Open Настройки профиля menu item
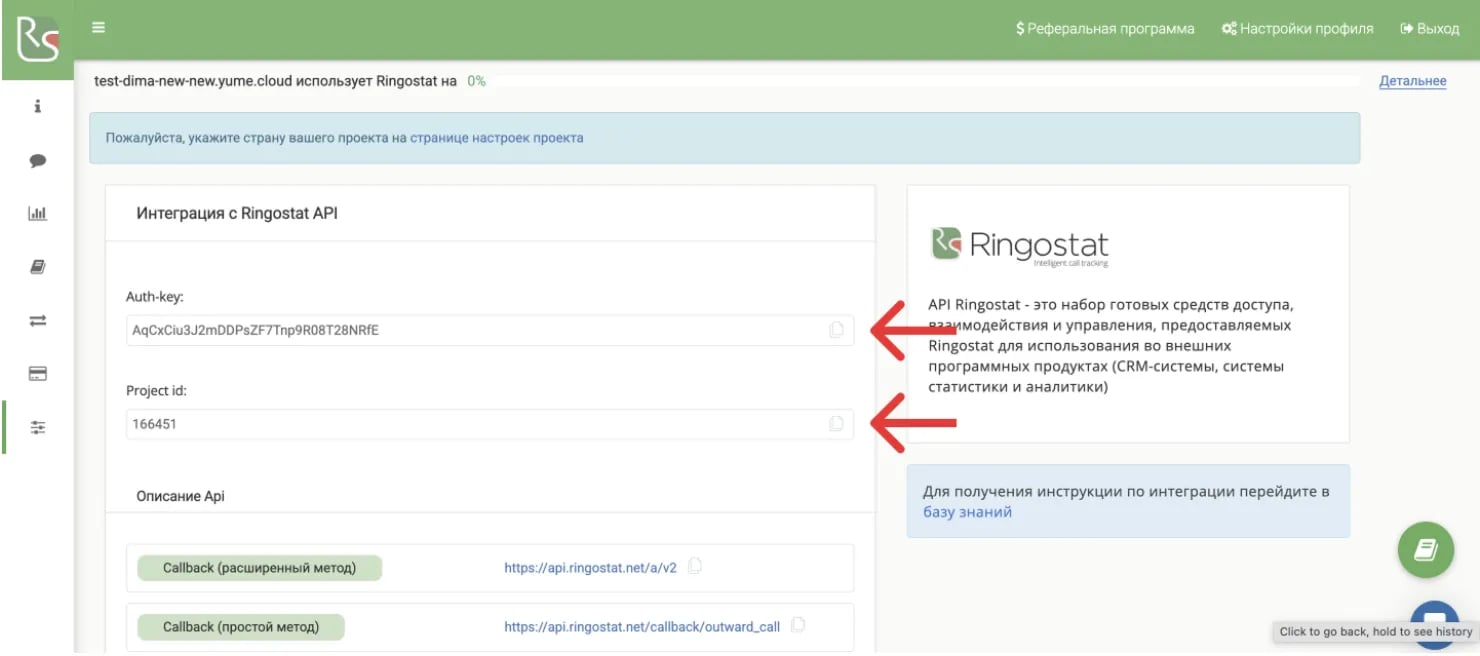Screen dimensions: 1480x656 pyautogui.click(x=1297, y=29)
